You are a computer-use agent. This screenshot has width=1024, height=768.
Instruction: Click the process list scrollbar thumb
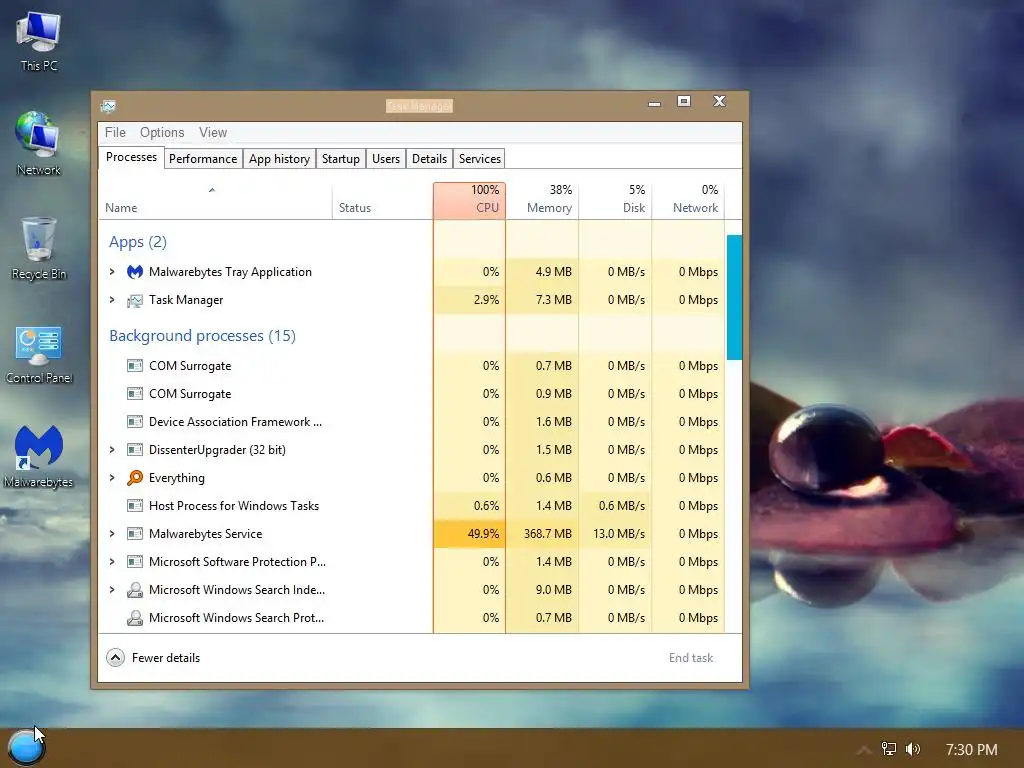734,297
